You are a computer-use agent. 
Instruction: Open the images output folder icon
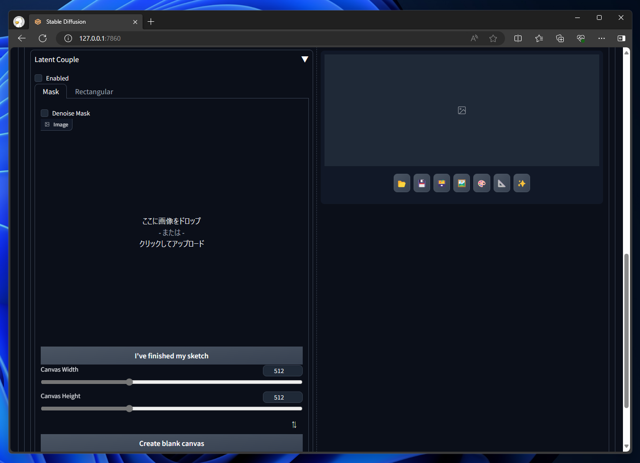[x=402, y=183]
